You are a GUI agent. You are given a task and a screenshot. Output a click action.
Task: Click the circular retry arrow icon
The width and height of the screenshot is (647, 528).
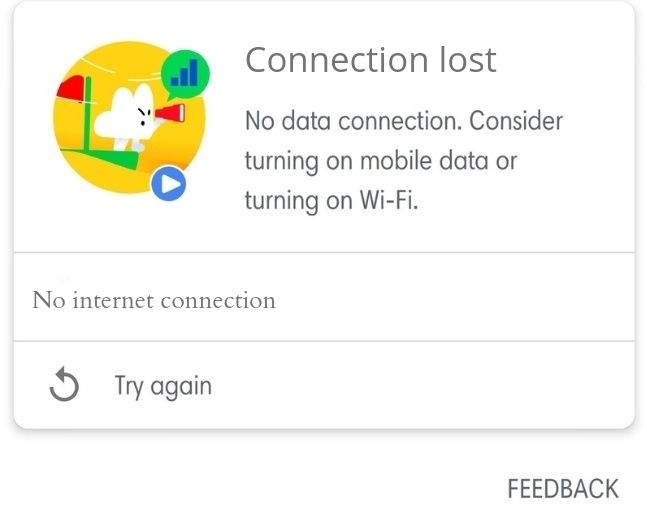click(64, 384)
